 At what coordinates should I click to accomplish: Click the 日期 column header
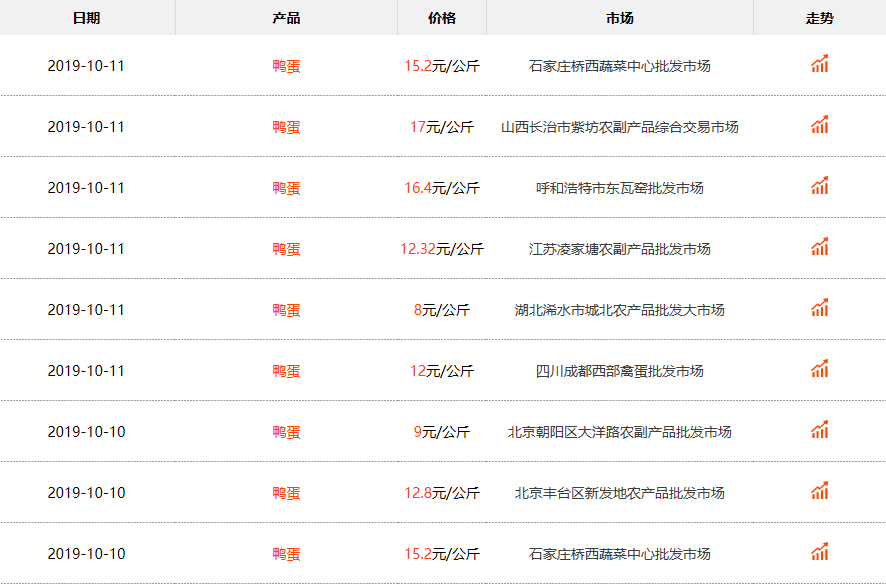click(x=86, y=18)
